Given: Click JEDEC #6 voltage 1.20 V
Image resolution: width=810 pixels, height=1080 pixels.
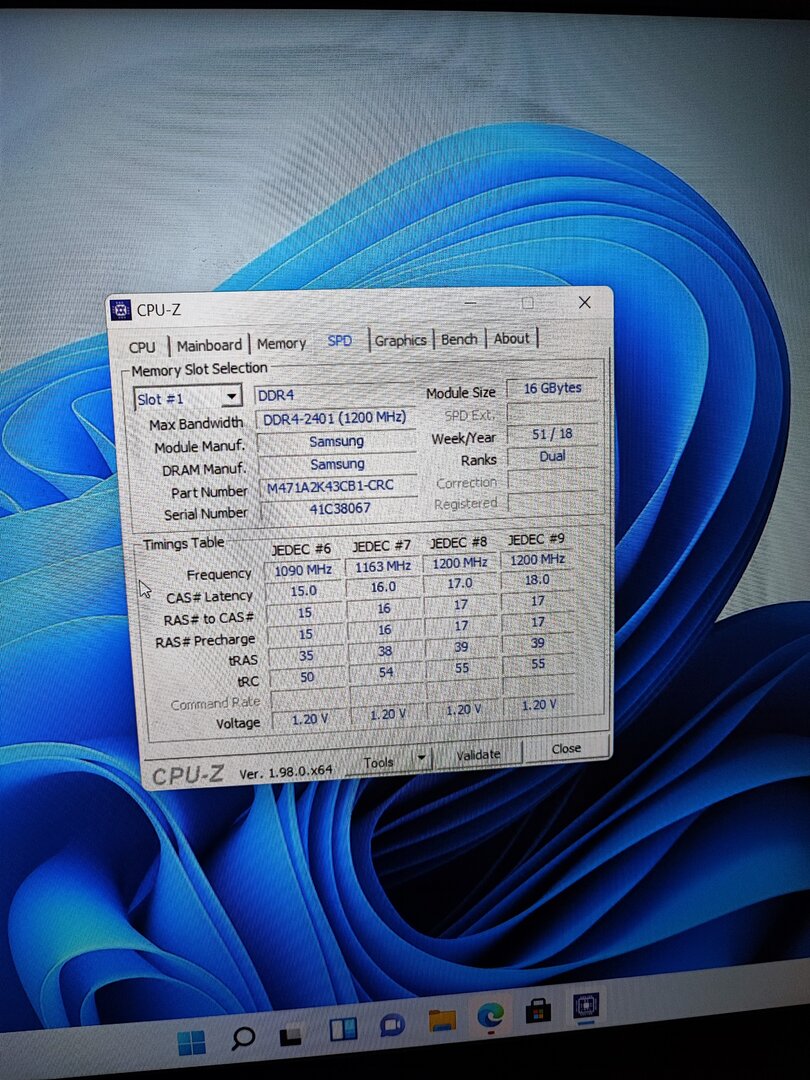Looking at the screenshot, I should coord(309,719).
